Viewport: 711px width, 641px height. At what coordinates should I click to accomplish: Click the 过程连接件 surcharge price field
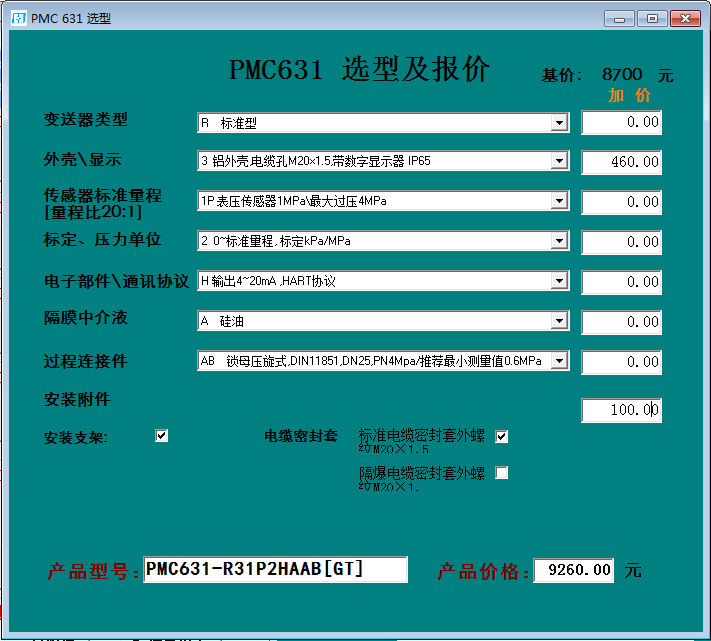click(x=621, y=362)
